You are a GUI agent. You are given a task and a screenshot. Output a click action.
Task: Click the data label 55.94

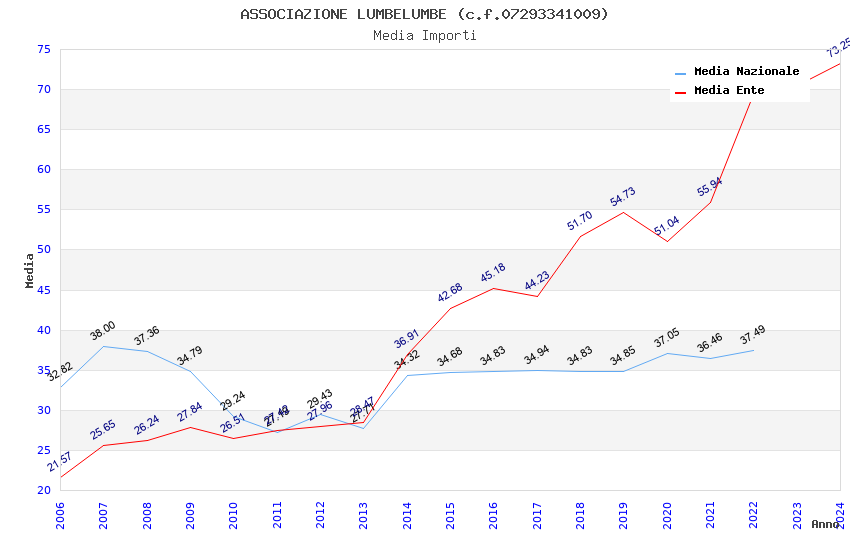tap(710, 186)
